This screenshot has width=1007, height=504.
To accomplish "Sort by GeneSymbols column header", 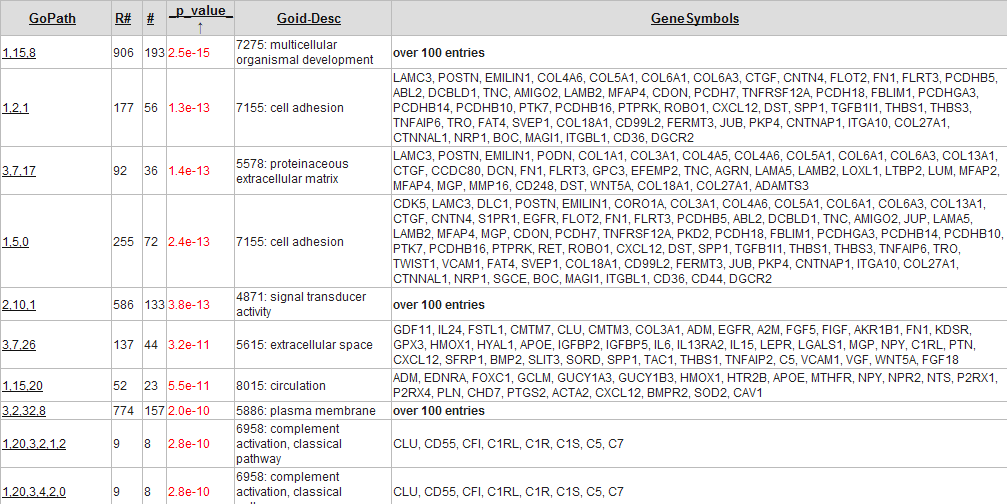I will pyautogui.click(x=695, y=19).
